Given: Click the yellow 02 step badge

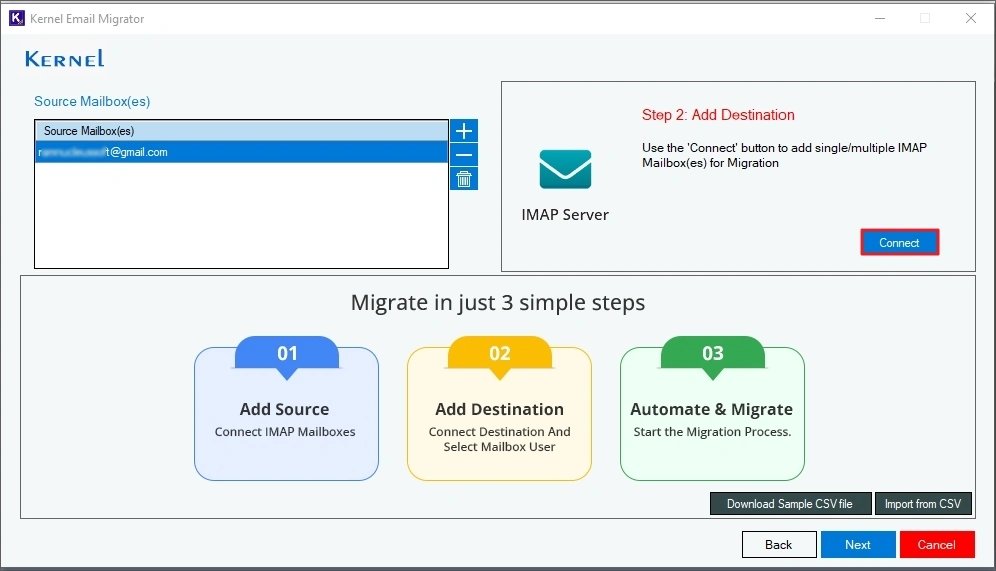Looking at the screenshot, I should tap(499, 354).
